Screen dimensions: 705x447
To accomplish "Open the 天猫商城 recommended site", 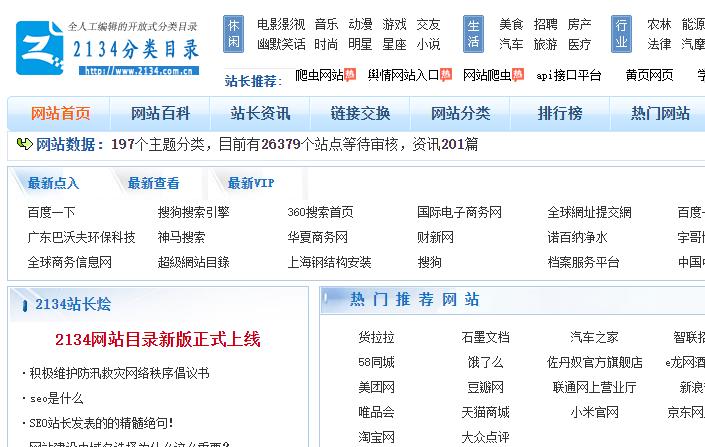I will pos(485,412).
